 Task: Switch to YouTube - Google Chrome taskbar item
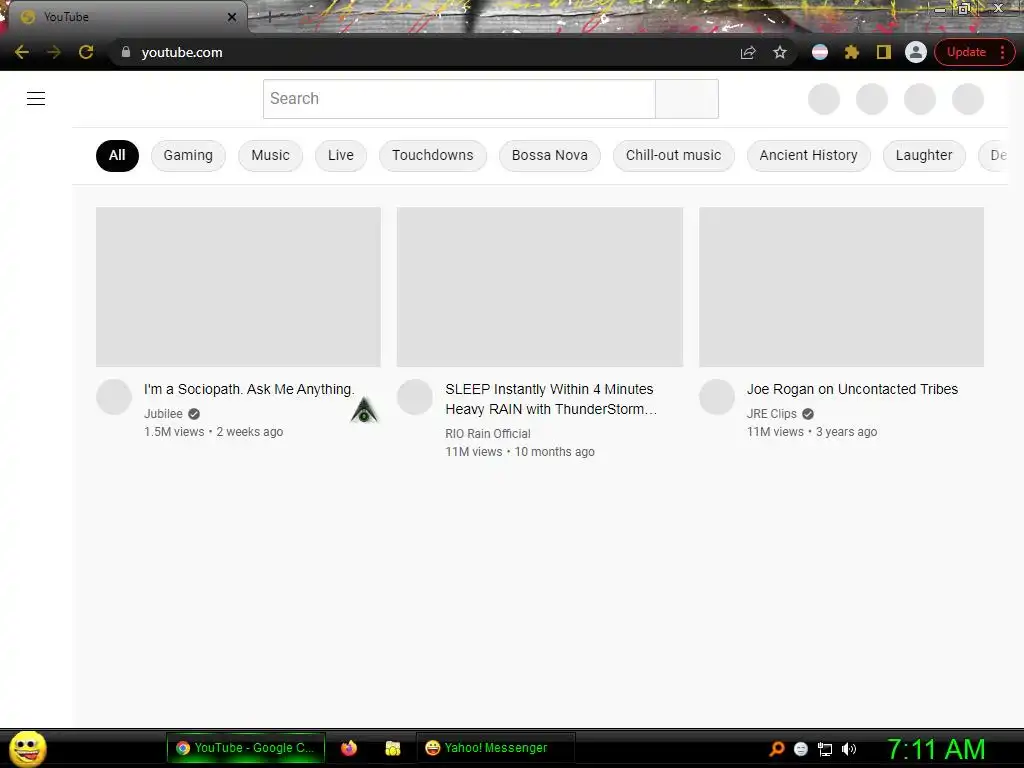coord(246,748)
